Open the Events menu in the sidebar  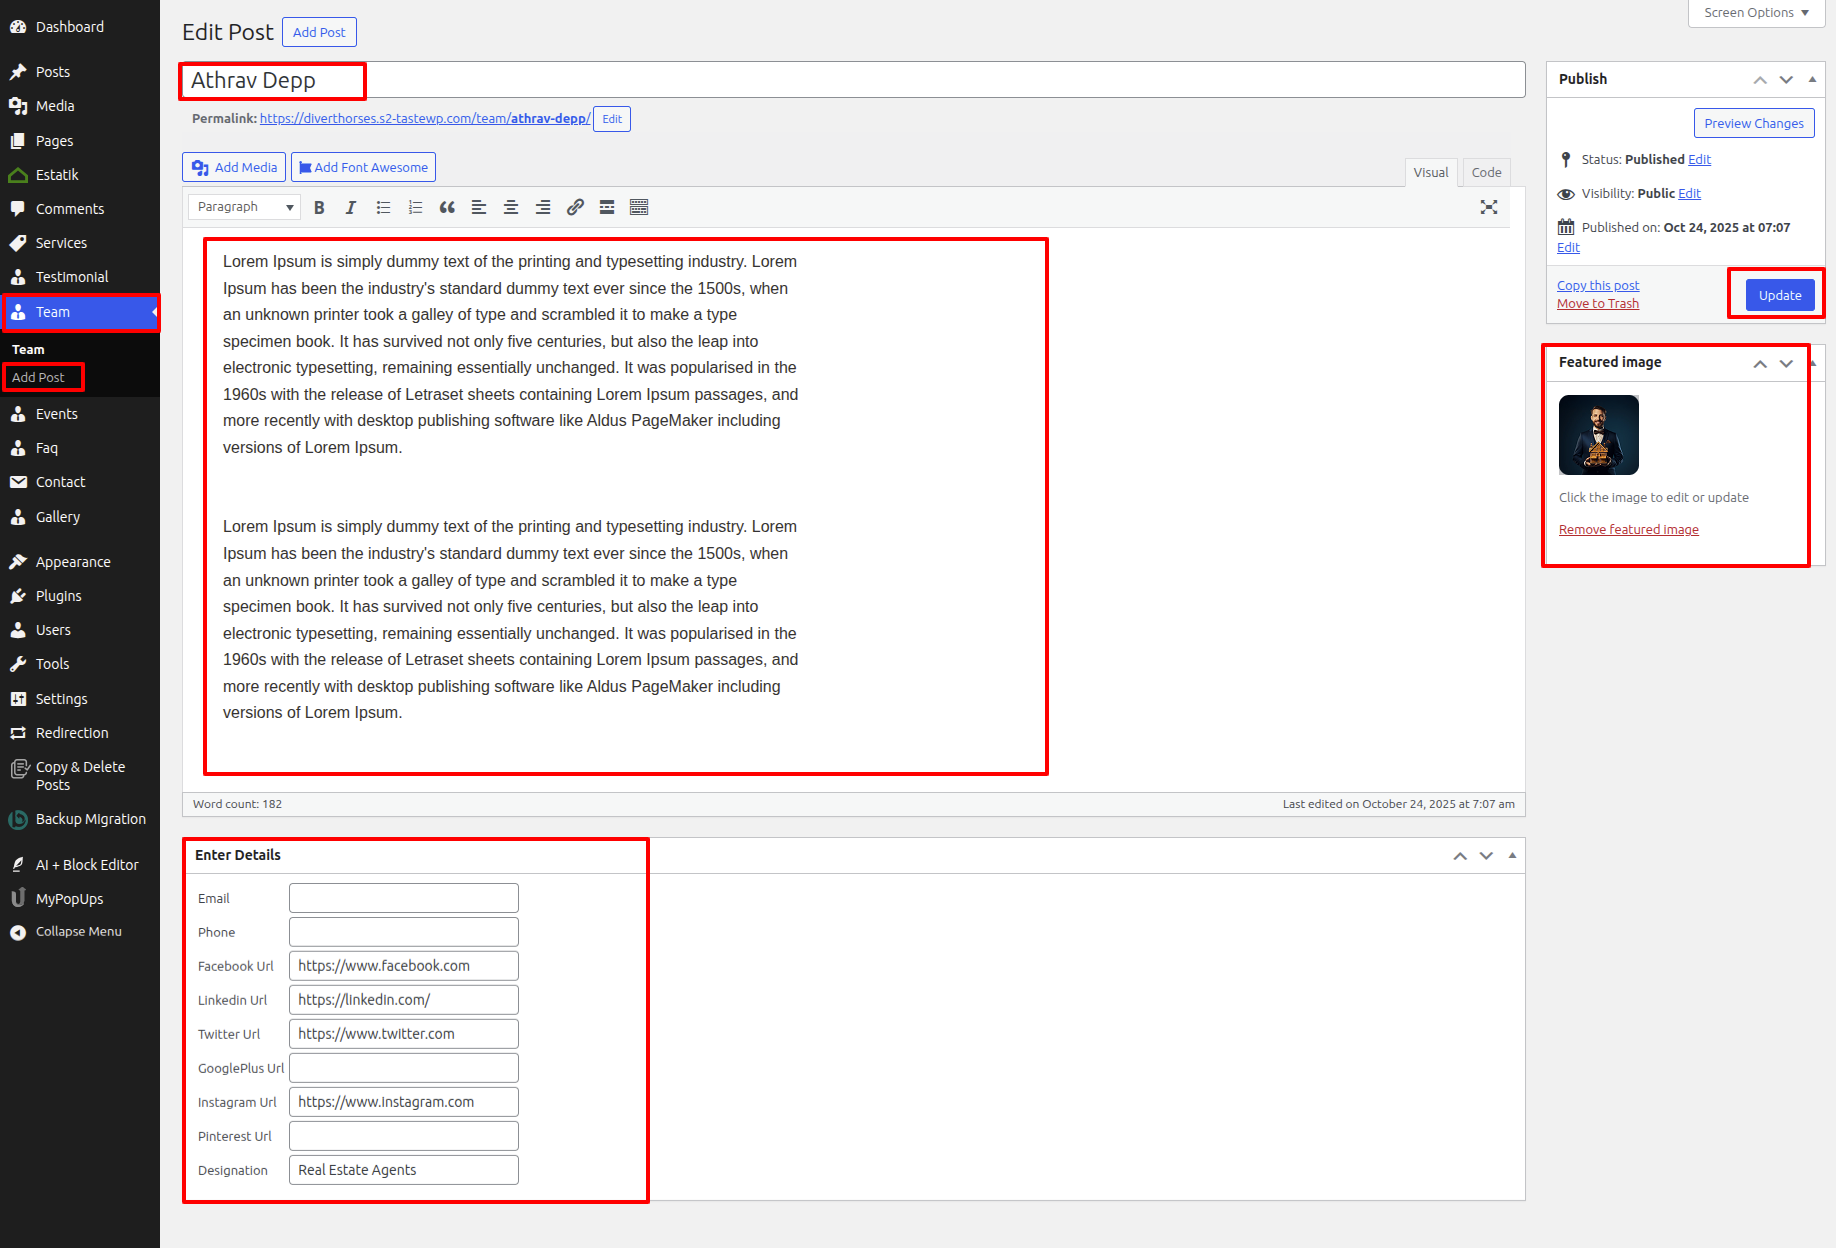tap(57, 414)
